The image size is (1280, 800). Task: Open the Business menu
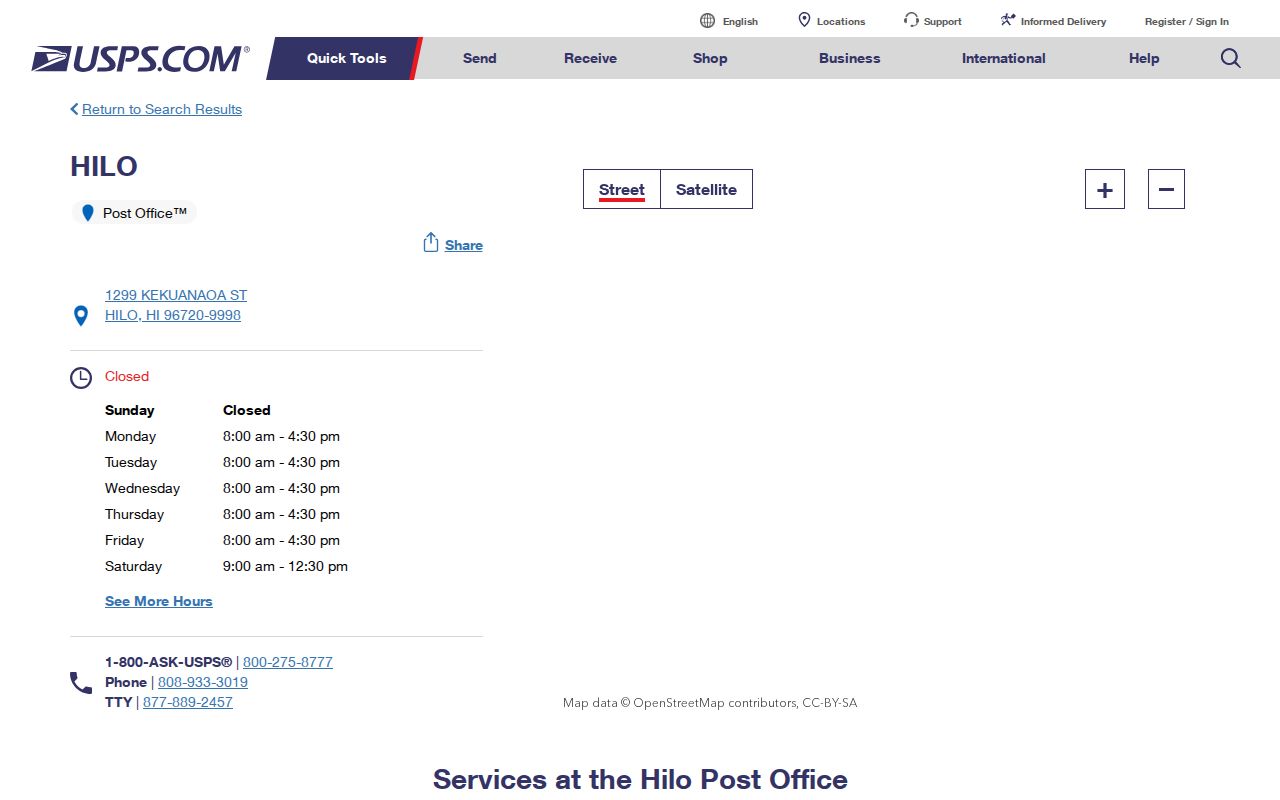click(x=849, y=58)
